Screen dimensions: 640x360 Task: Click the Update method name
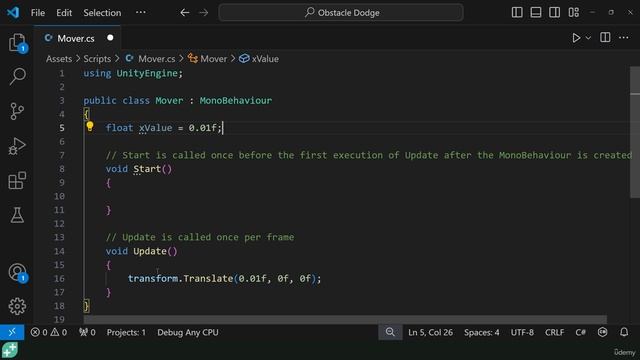pos(150,251)
